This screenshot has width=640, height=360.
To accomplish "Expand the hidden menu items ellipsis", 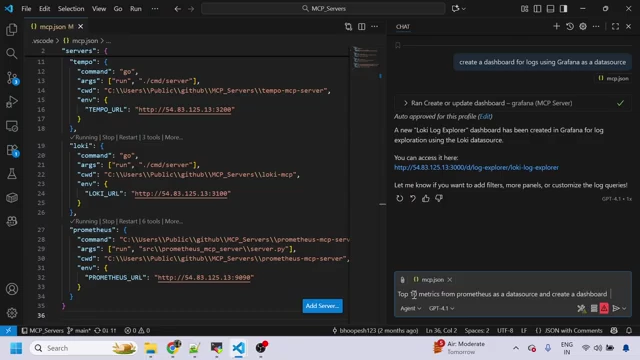I will [155, 9].
